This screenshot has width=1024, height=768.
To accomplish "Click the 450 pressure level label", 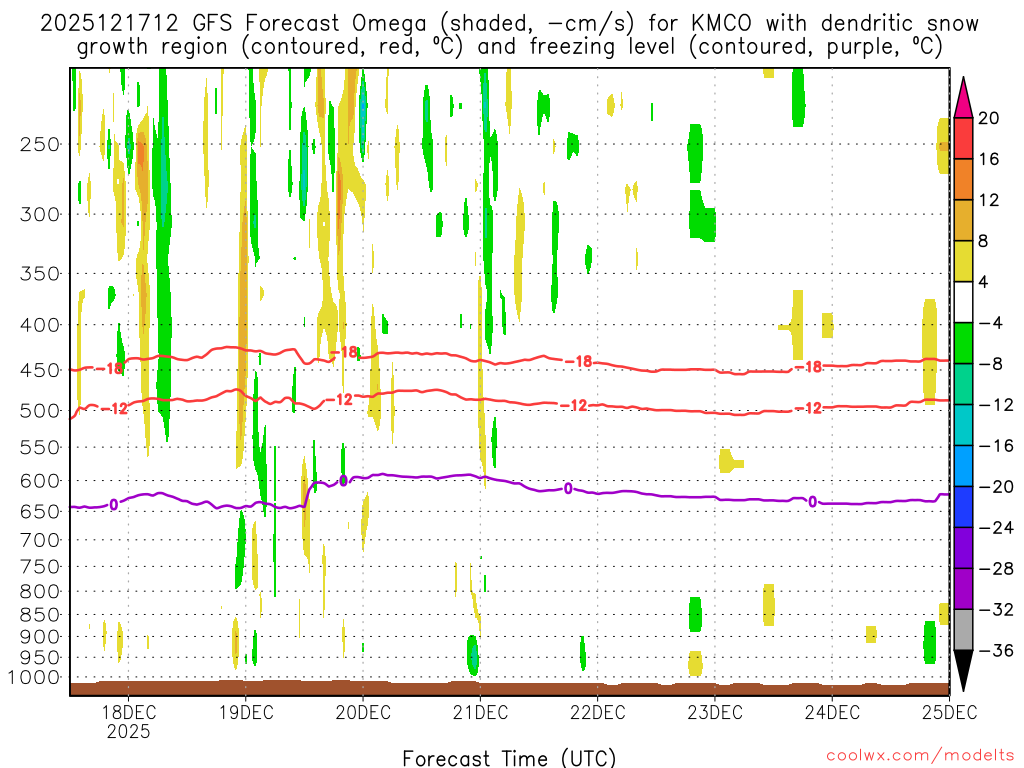I will pyautogui.click(x=40, y=370).
